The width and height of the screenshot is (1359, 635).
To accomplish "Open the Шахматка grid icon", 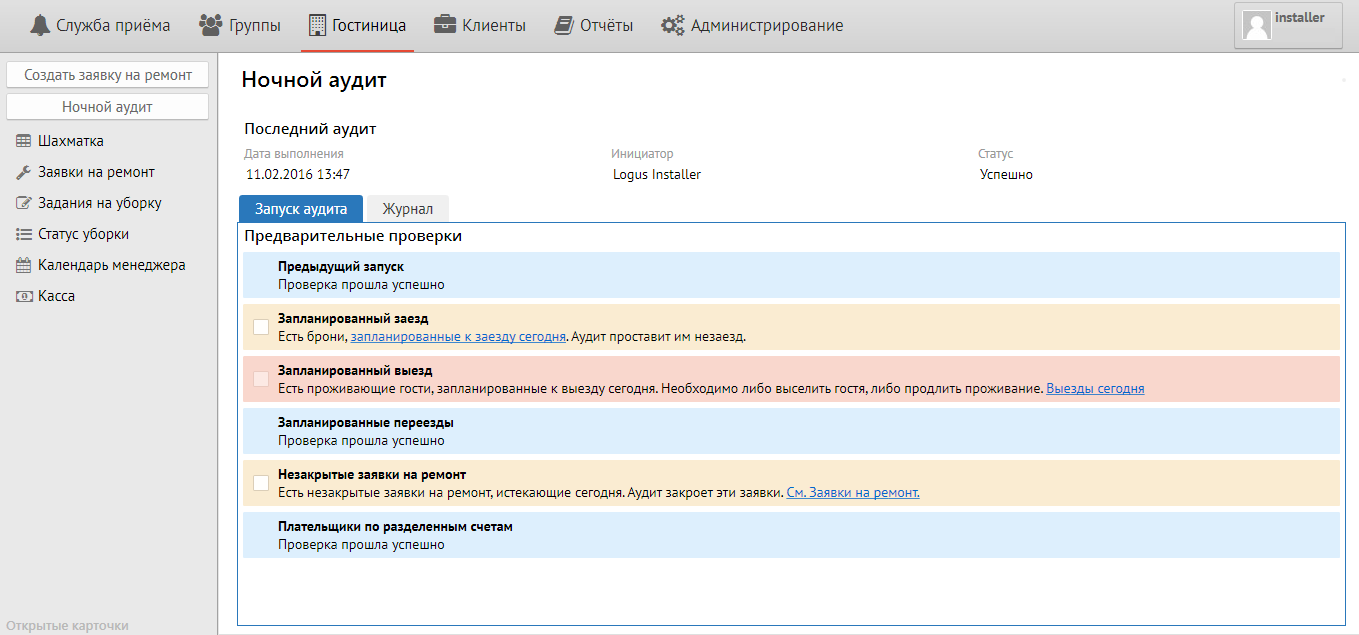I will pos(24,141).
